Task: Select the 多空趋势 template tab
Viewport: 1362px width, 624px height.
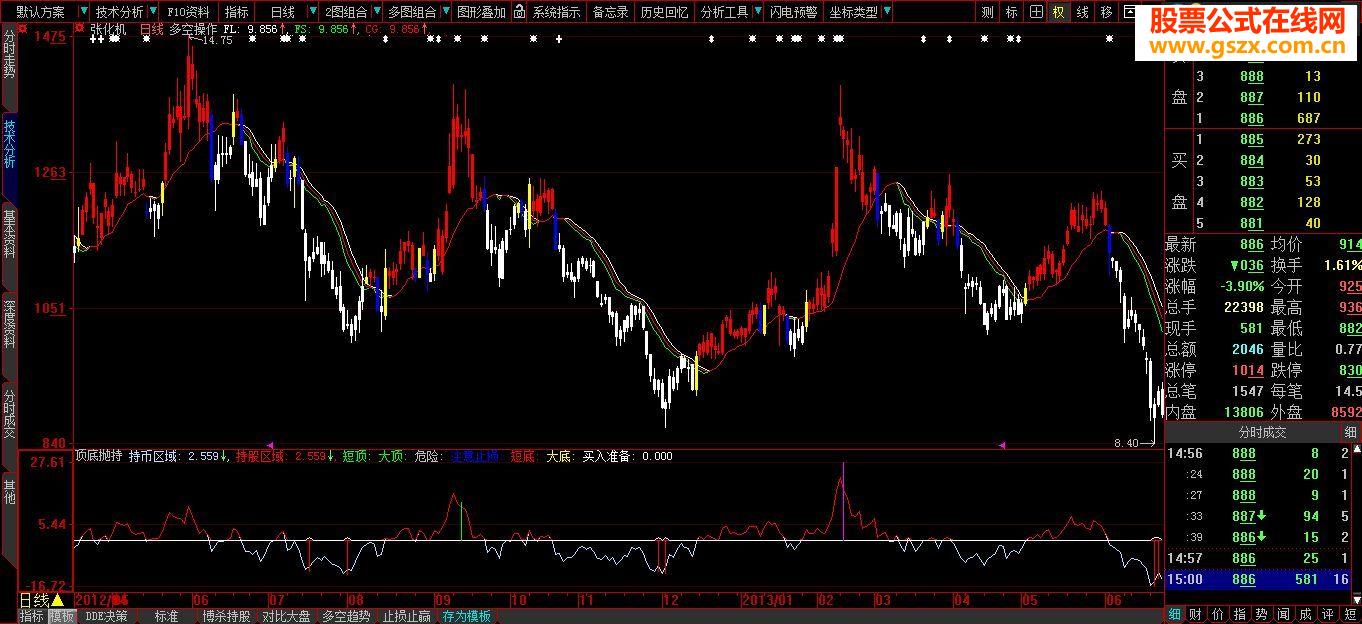Action: pos(346,616)
